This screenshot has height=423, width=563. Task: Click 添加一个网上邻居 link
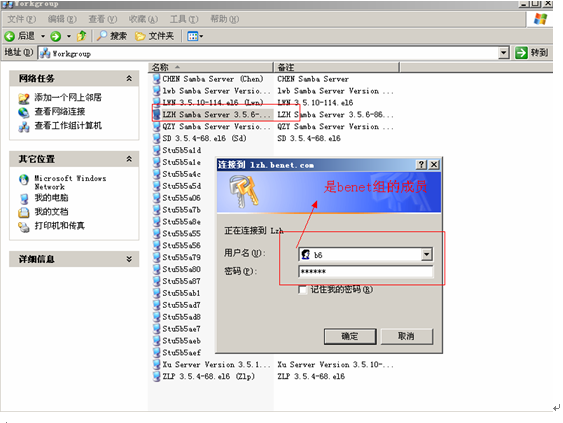pos(68,97)
